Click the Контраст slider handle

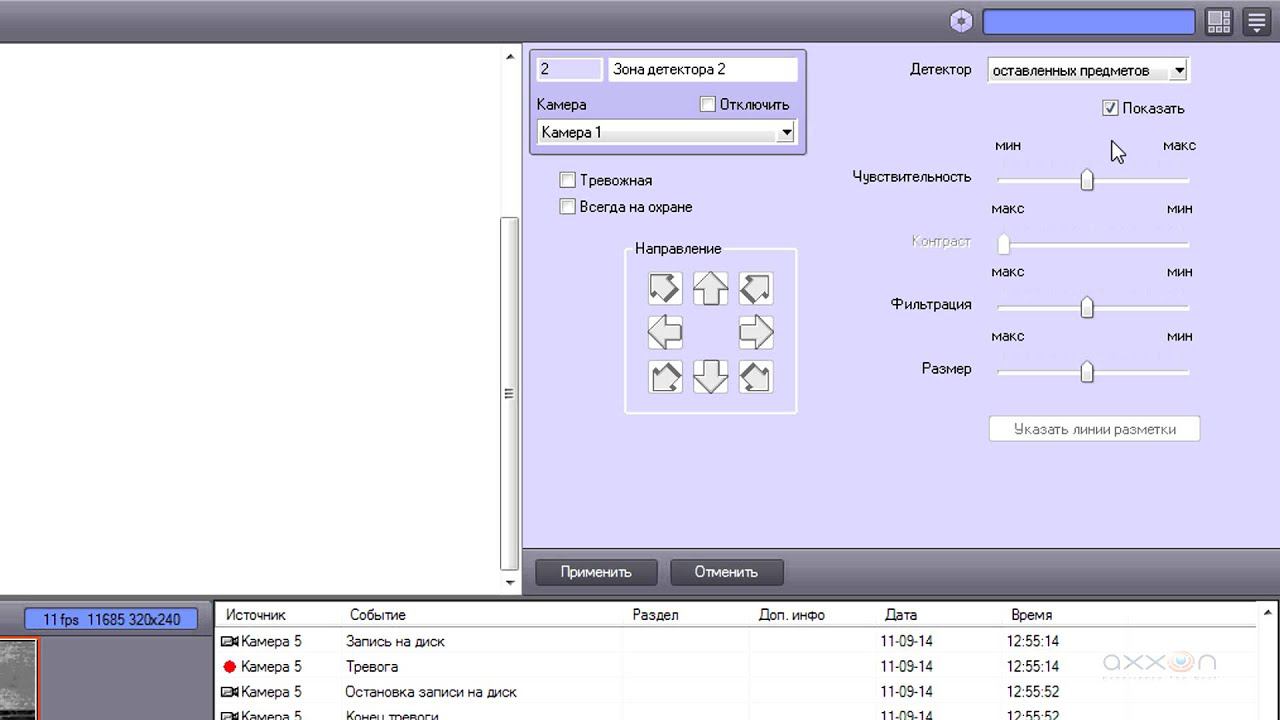click(x=1004, y=244)
